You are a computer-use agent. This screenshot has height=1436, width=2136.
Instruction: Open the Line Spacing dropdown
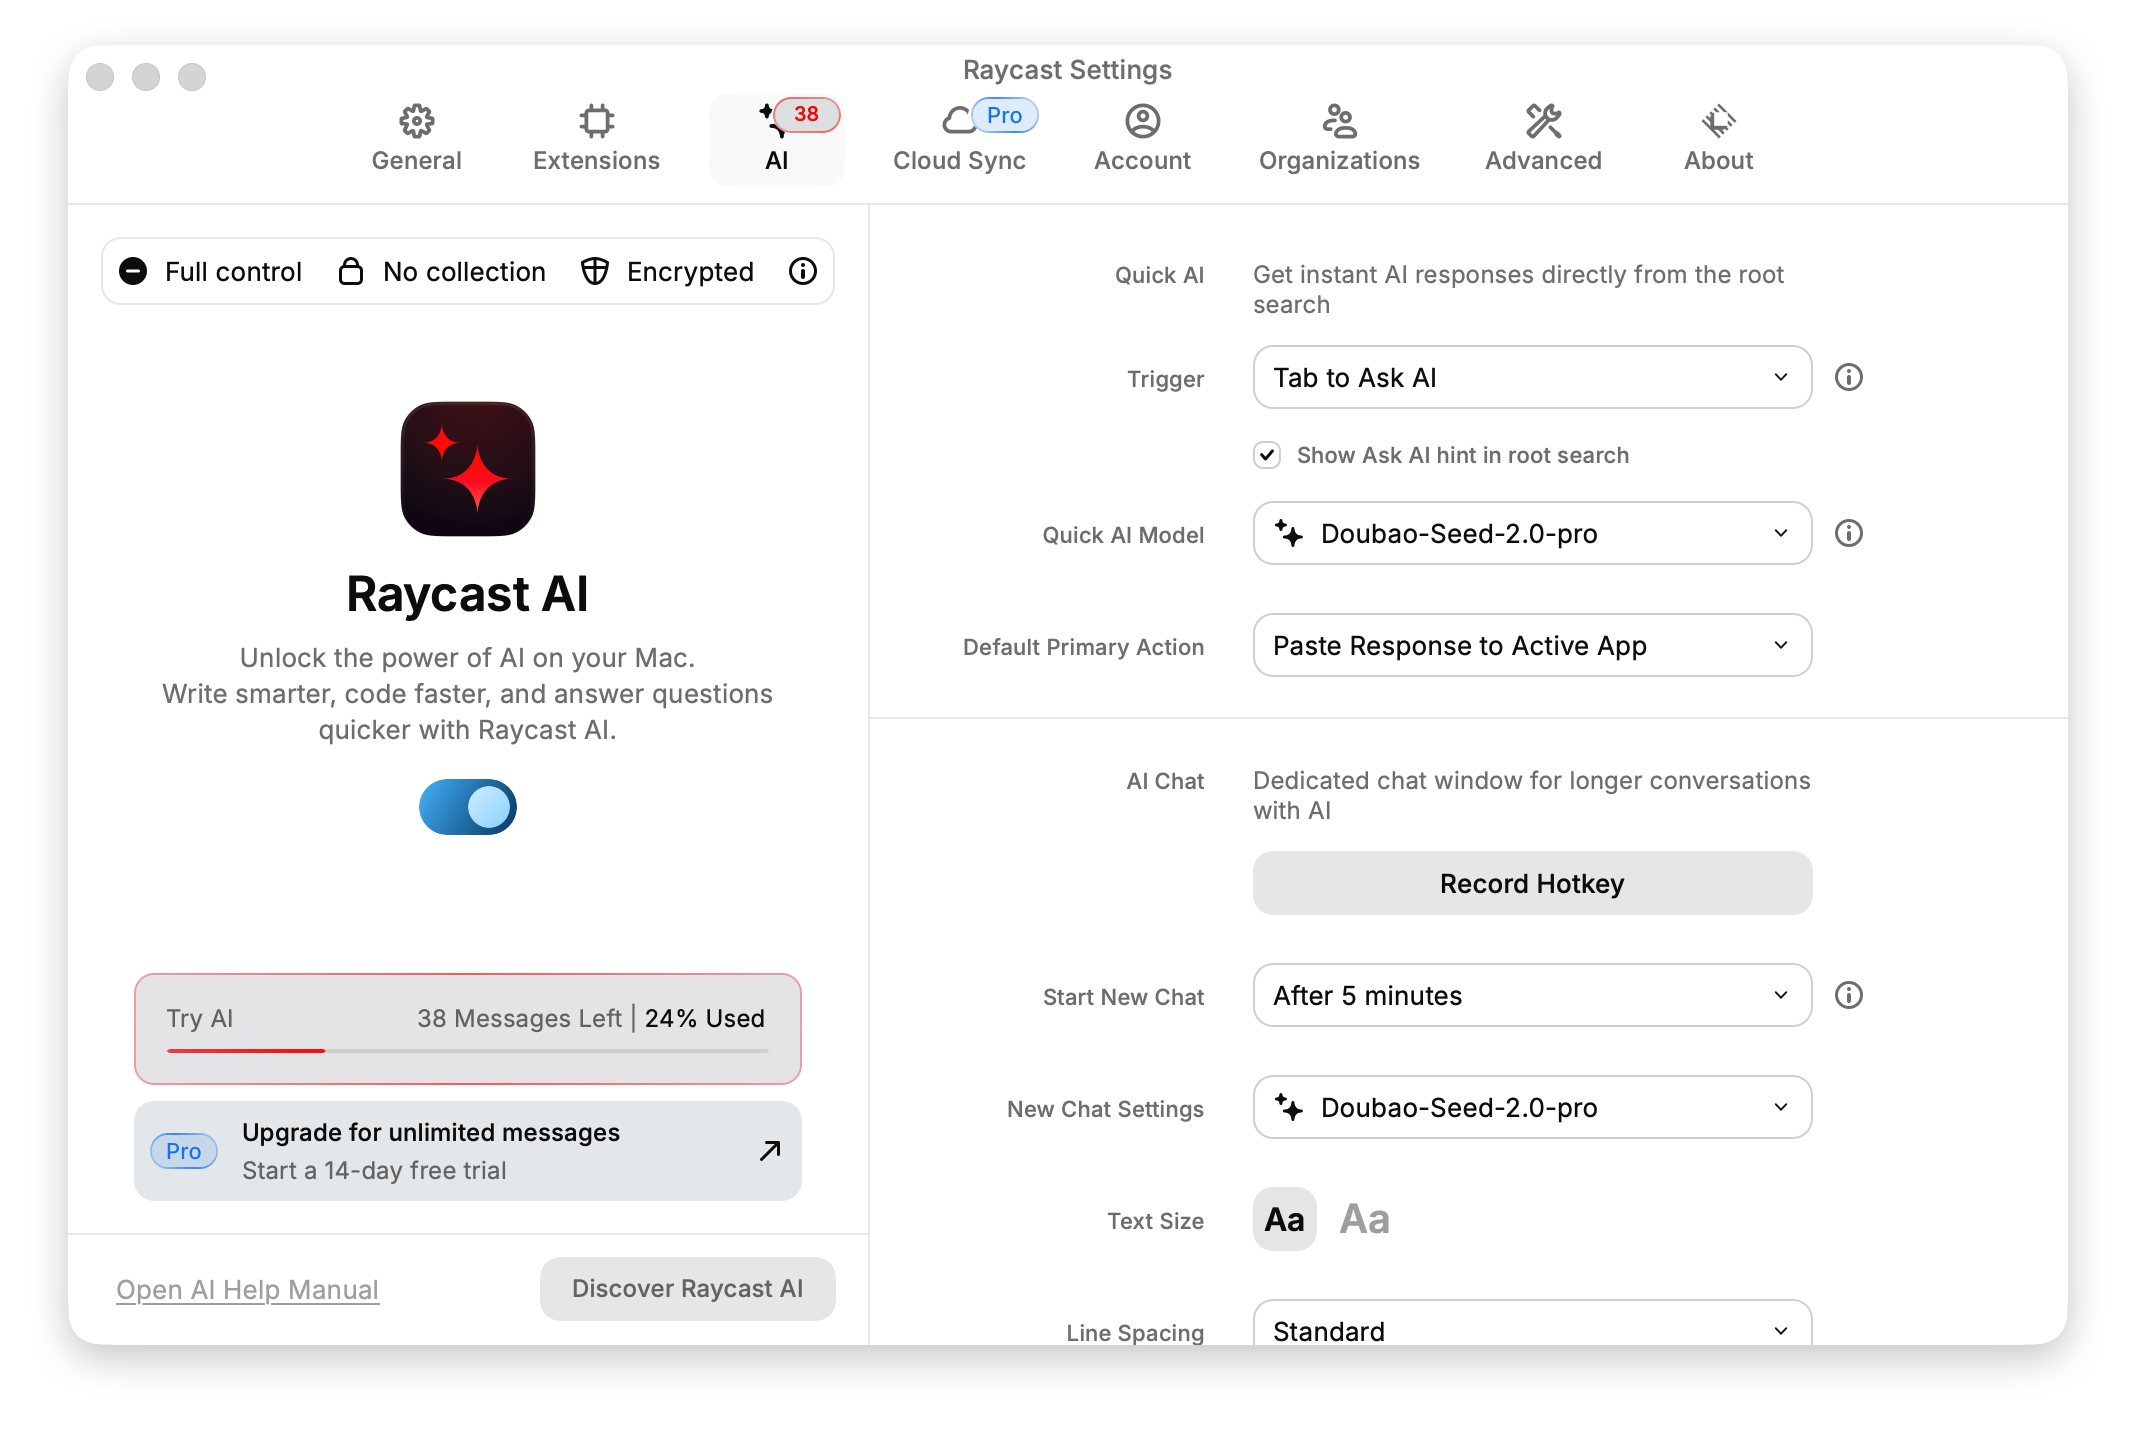click(1532, 1324)
